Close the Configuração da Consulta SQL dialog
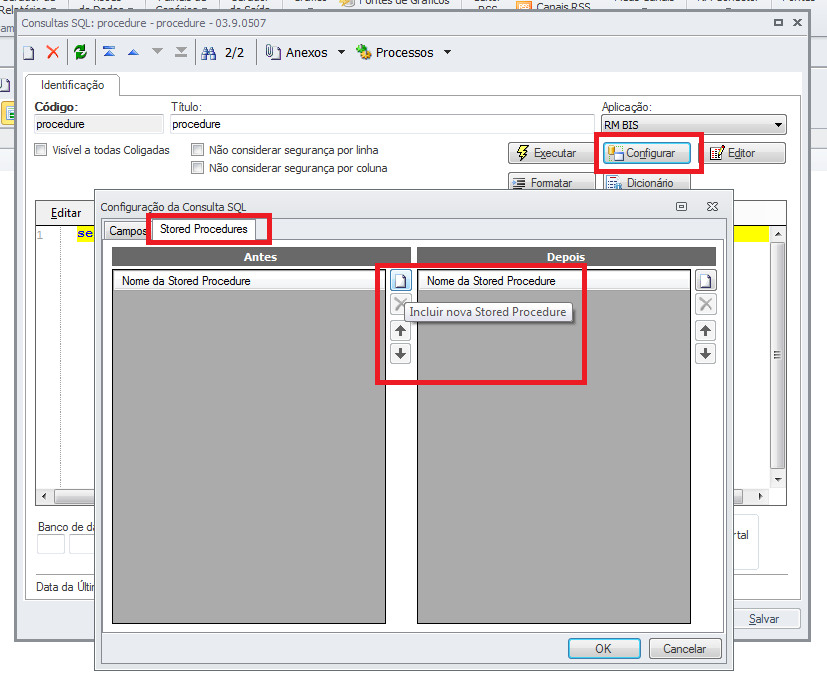 (712, 207)
